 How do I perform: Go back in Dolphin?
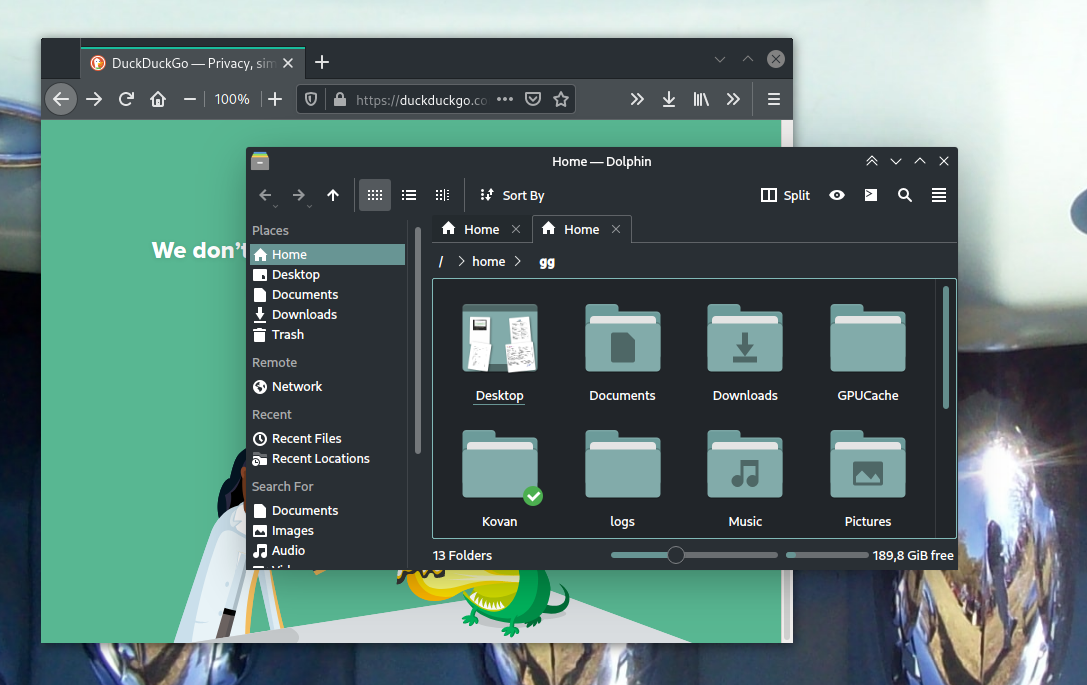[x=265, y=196]
